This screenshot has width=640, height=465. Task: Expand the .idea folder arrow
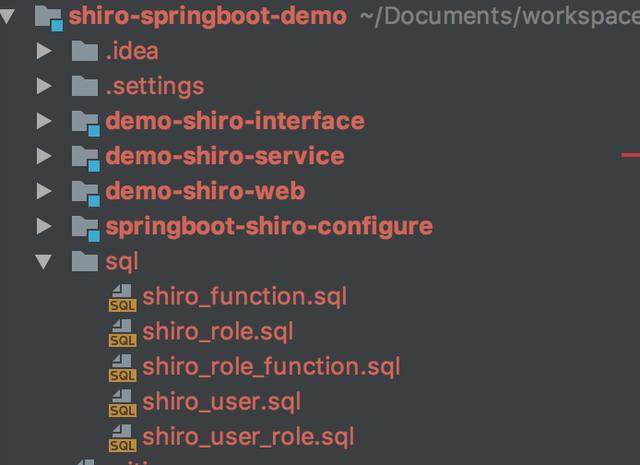point(44,51)
